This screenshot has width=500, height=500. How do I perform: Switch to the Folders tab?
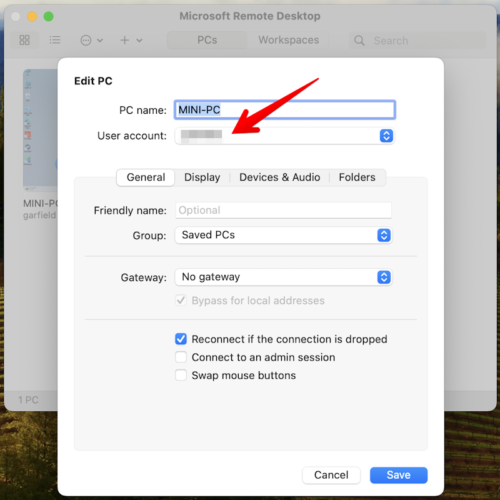click(357, 177)
